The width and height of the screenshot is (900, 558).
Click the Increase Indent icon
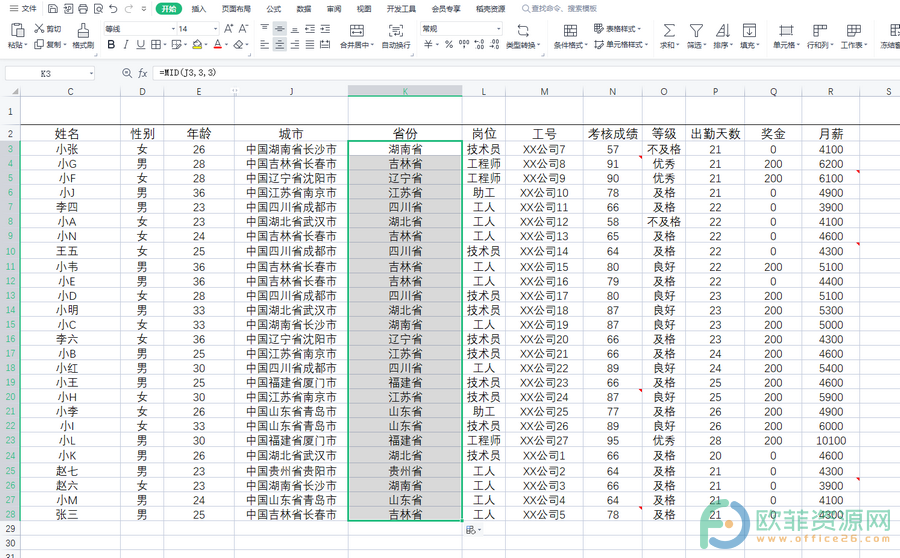pos(325,29)
